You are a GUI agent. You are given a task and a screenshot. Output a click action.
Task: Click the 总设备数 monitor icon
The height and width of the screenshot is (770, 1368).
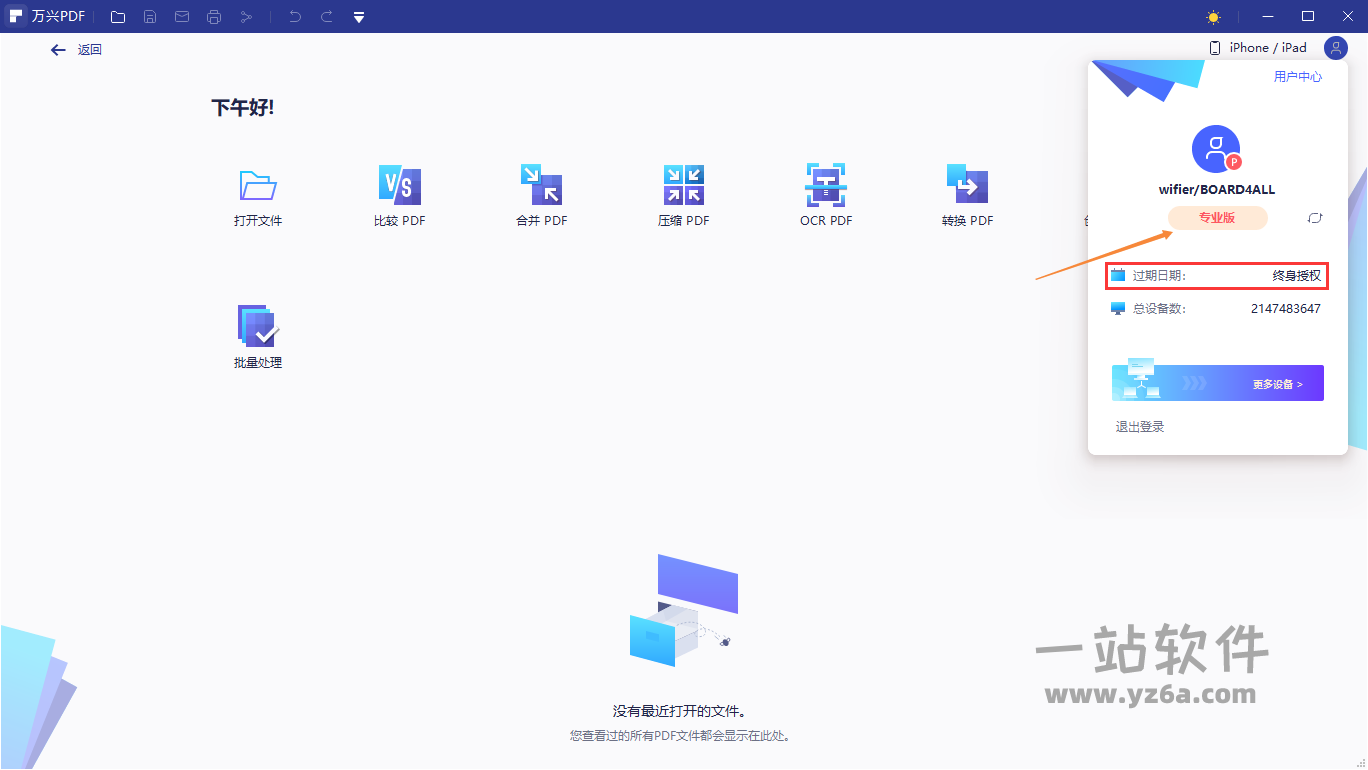1118,309
